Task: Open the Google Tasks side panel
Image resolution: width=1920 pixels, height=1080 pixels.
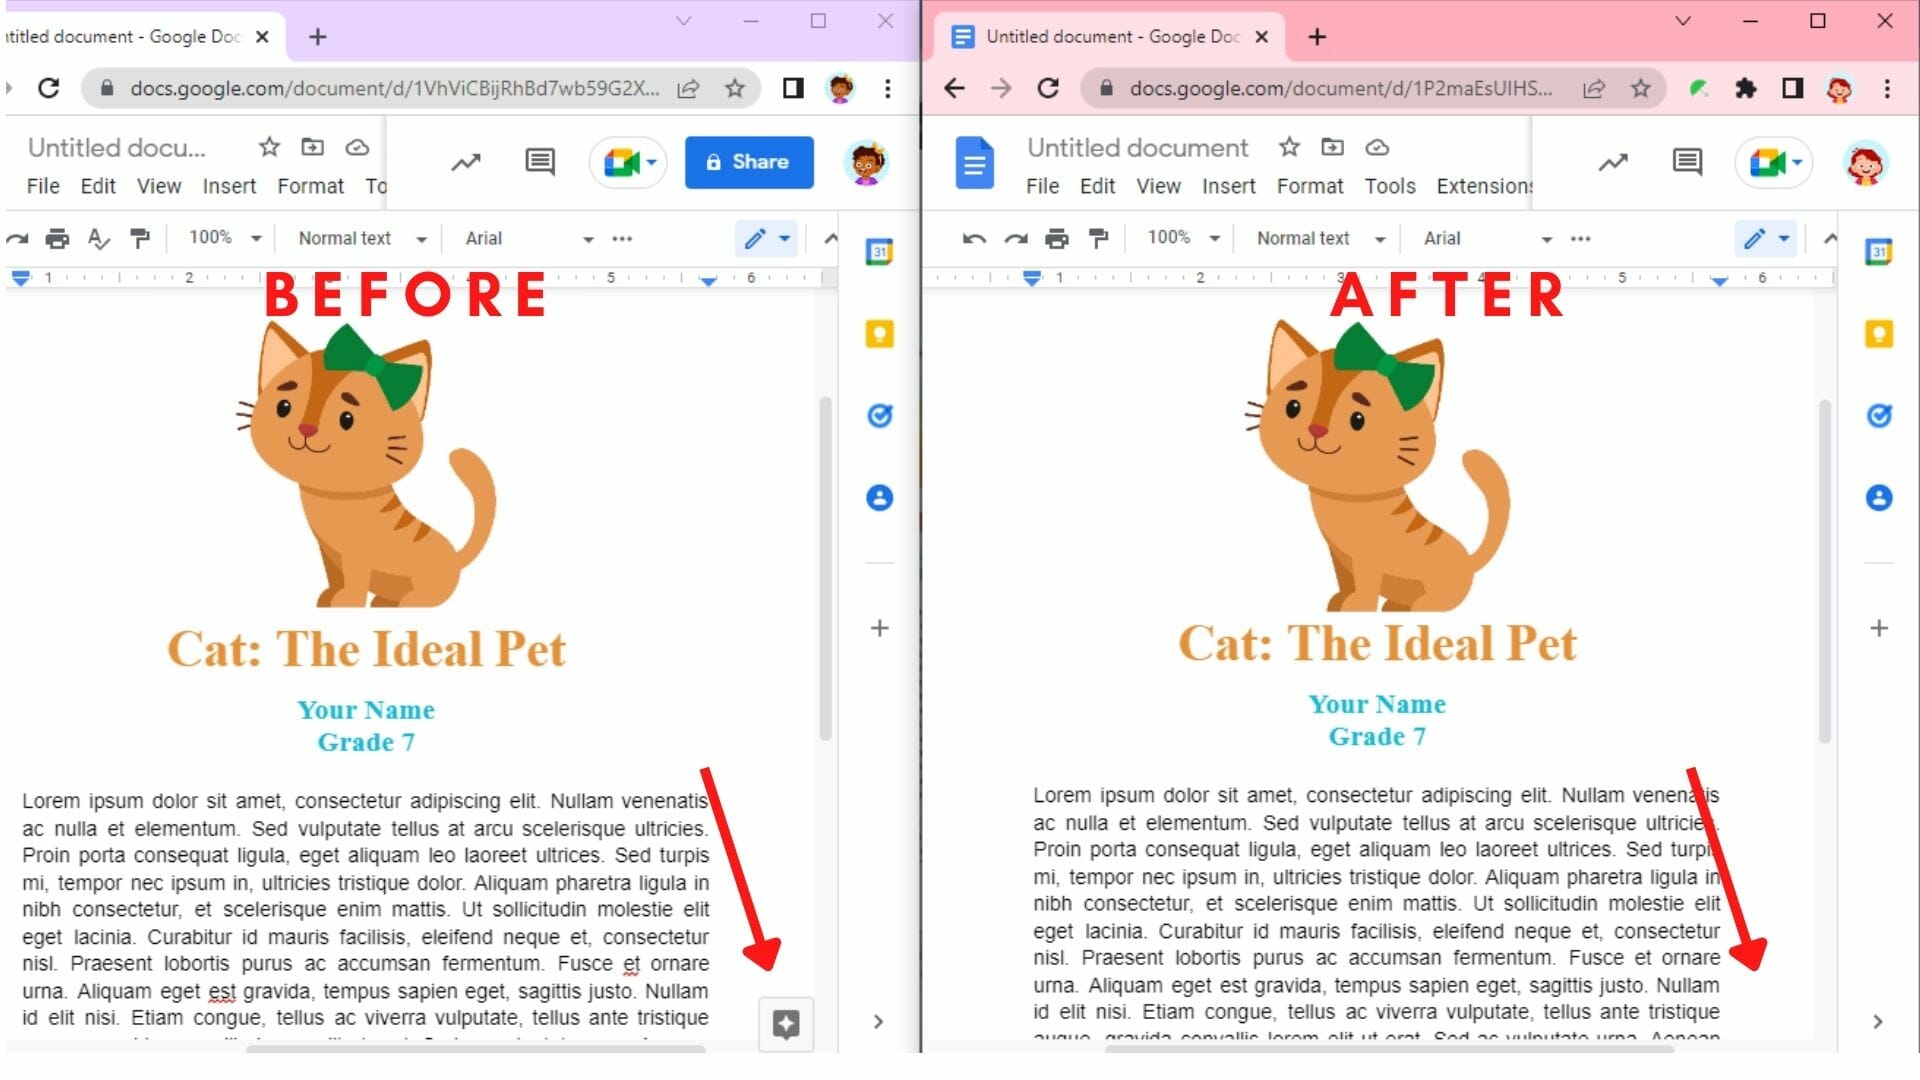Action: 1879,416
